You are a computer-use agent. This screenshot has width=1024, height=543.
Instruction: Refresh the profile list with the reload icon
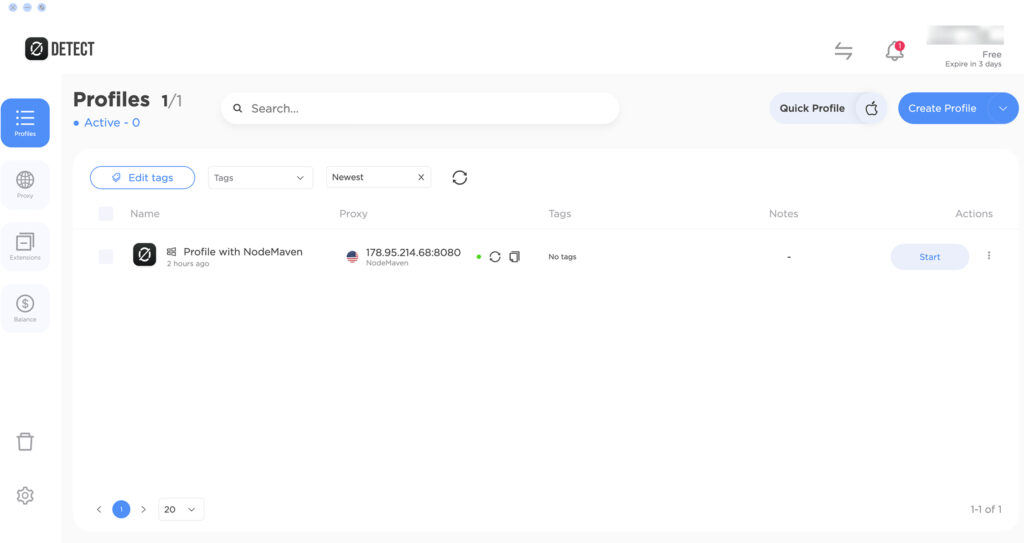tap(459, 177)
